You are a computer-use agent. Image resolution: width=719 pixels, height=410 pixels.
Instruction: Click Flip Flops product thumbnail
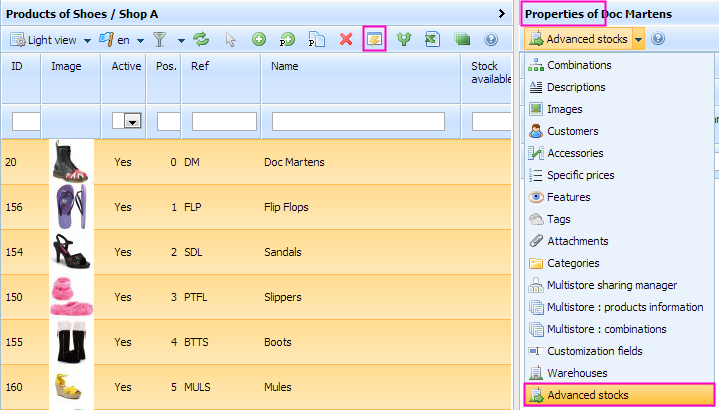71,207
